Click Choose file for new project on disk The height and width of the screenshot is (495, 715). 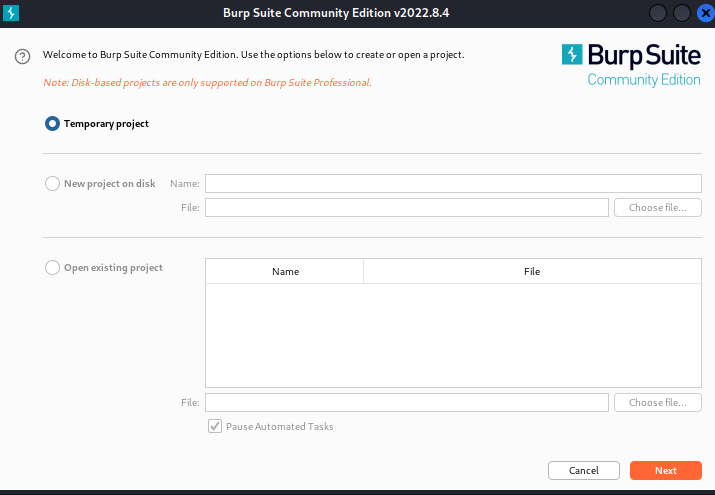658,207
